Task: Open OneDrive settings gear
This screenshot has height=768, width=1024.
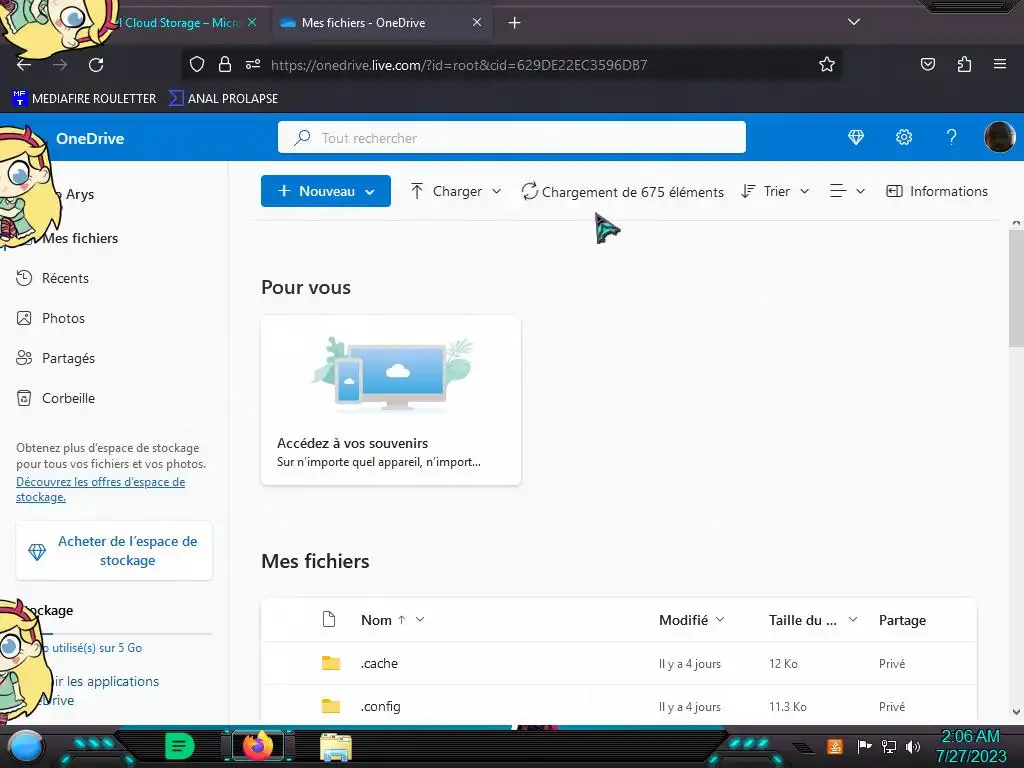Action: pyautogui.click(x=904, y=137)
